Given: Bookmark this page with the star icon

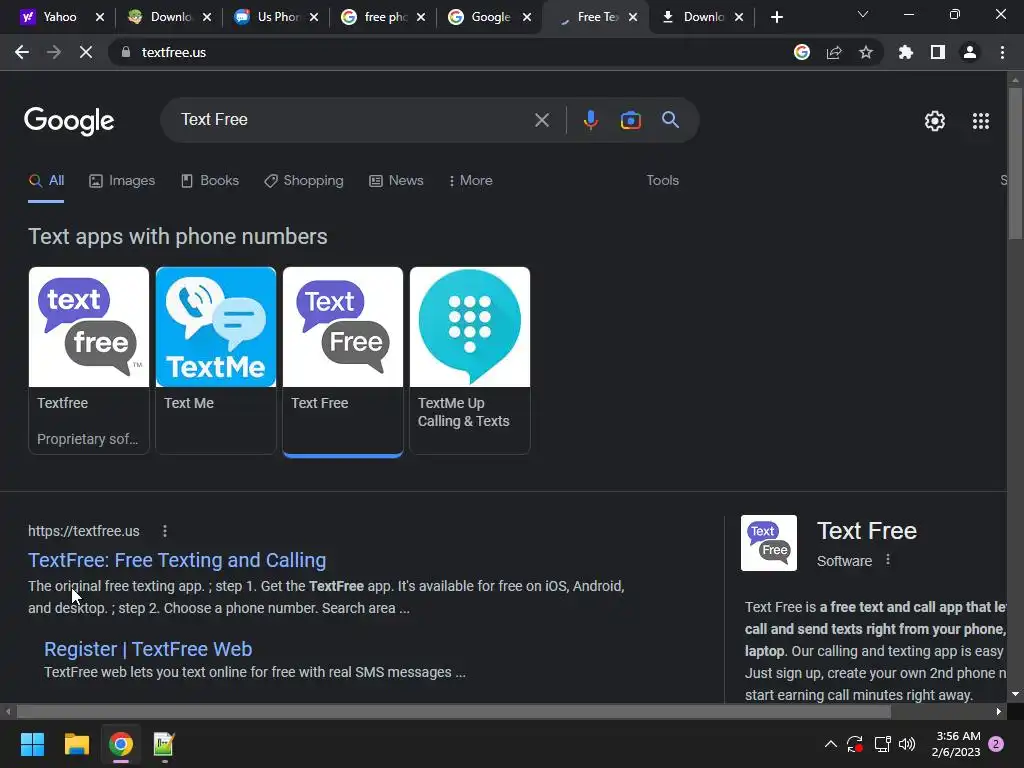Looking at the screenshot, I should tap(866, 52).
